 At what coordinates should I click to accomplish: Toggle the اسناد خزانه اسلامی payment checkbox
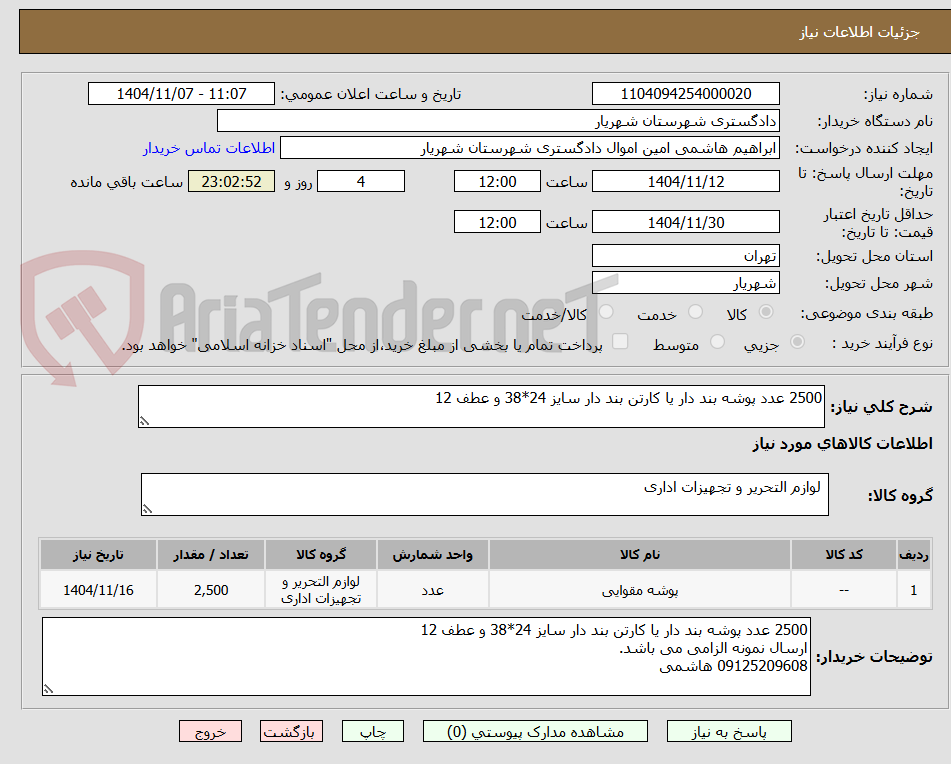(620, 341)
